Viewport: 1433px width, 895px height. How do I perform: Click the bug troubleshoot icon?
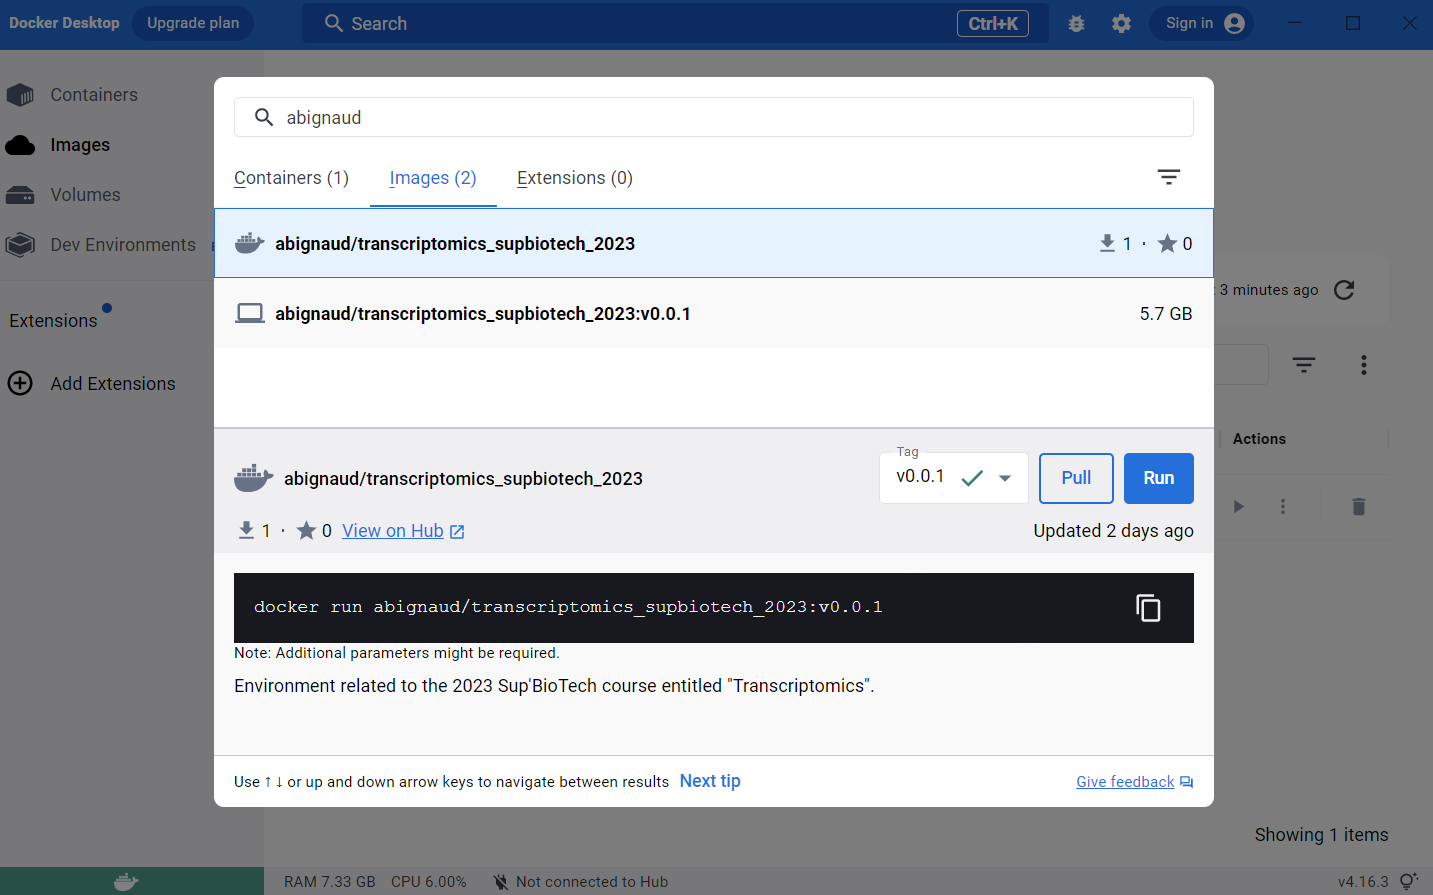click(x=1076, y=24)
